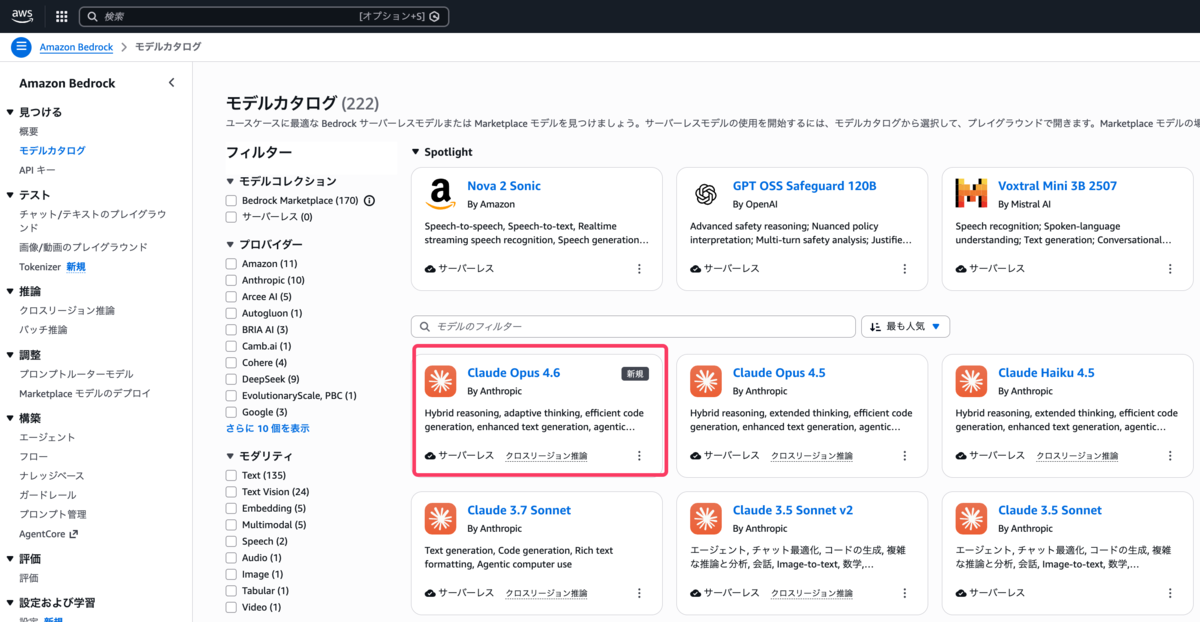
Task: Open the Voxtral Mini 3B 2507 model title
Action: point(1057,186)
